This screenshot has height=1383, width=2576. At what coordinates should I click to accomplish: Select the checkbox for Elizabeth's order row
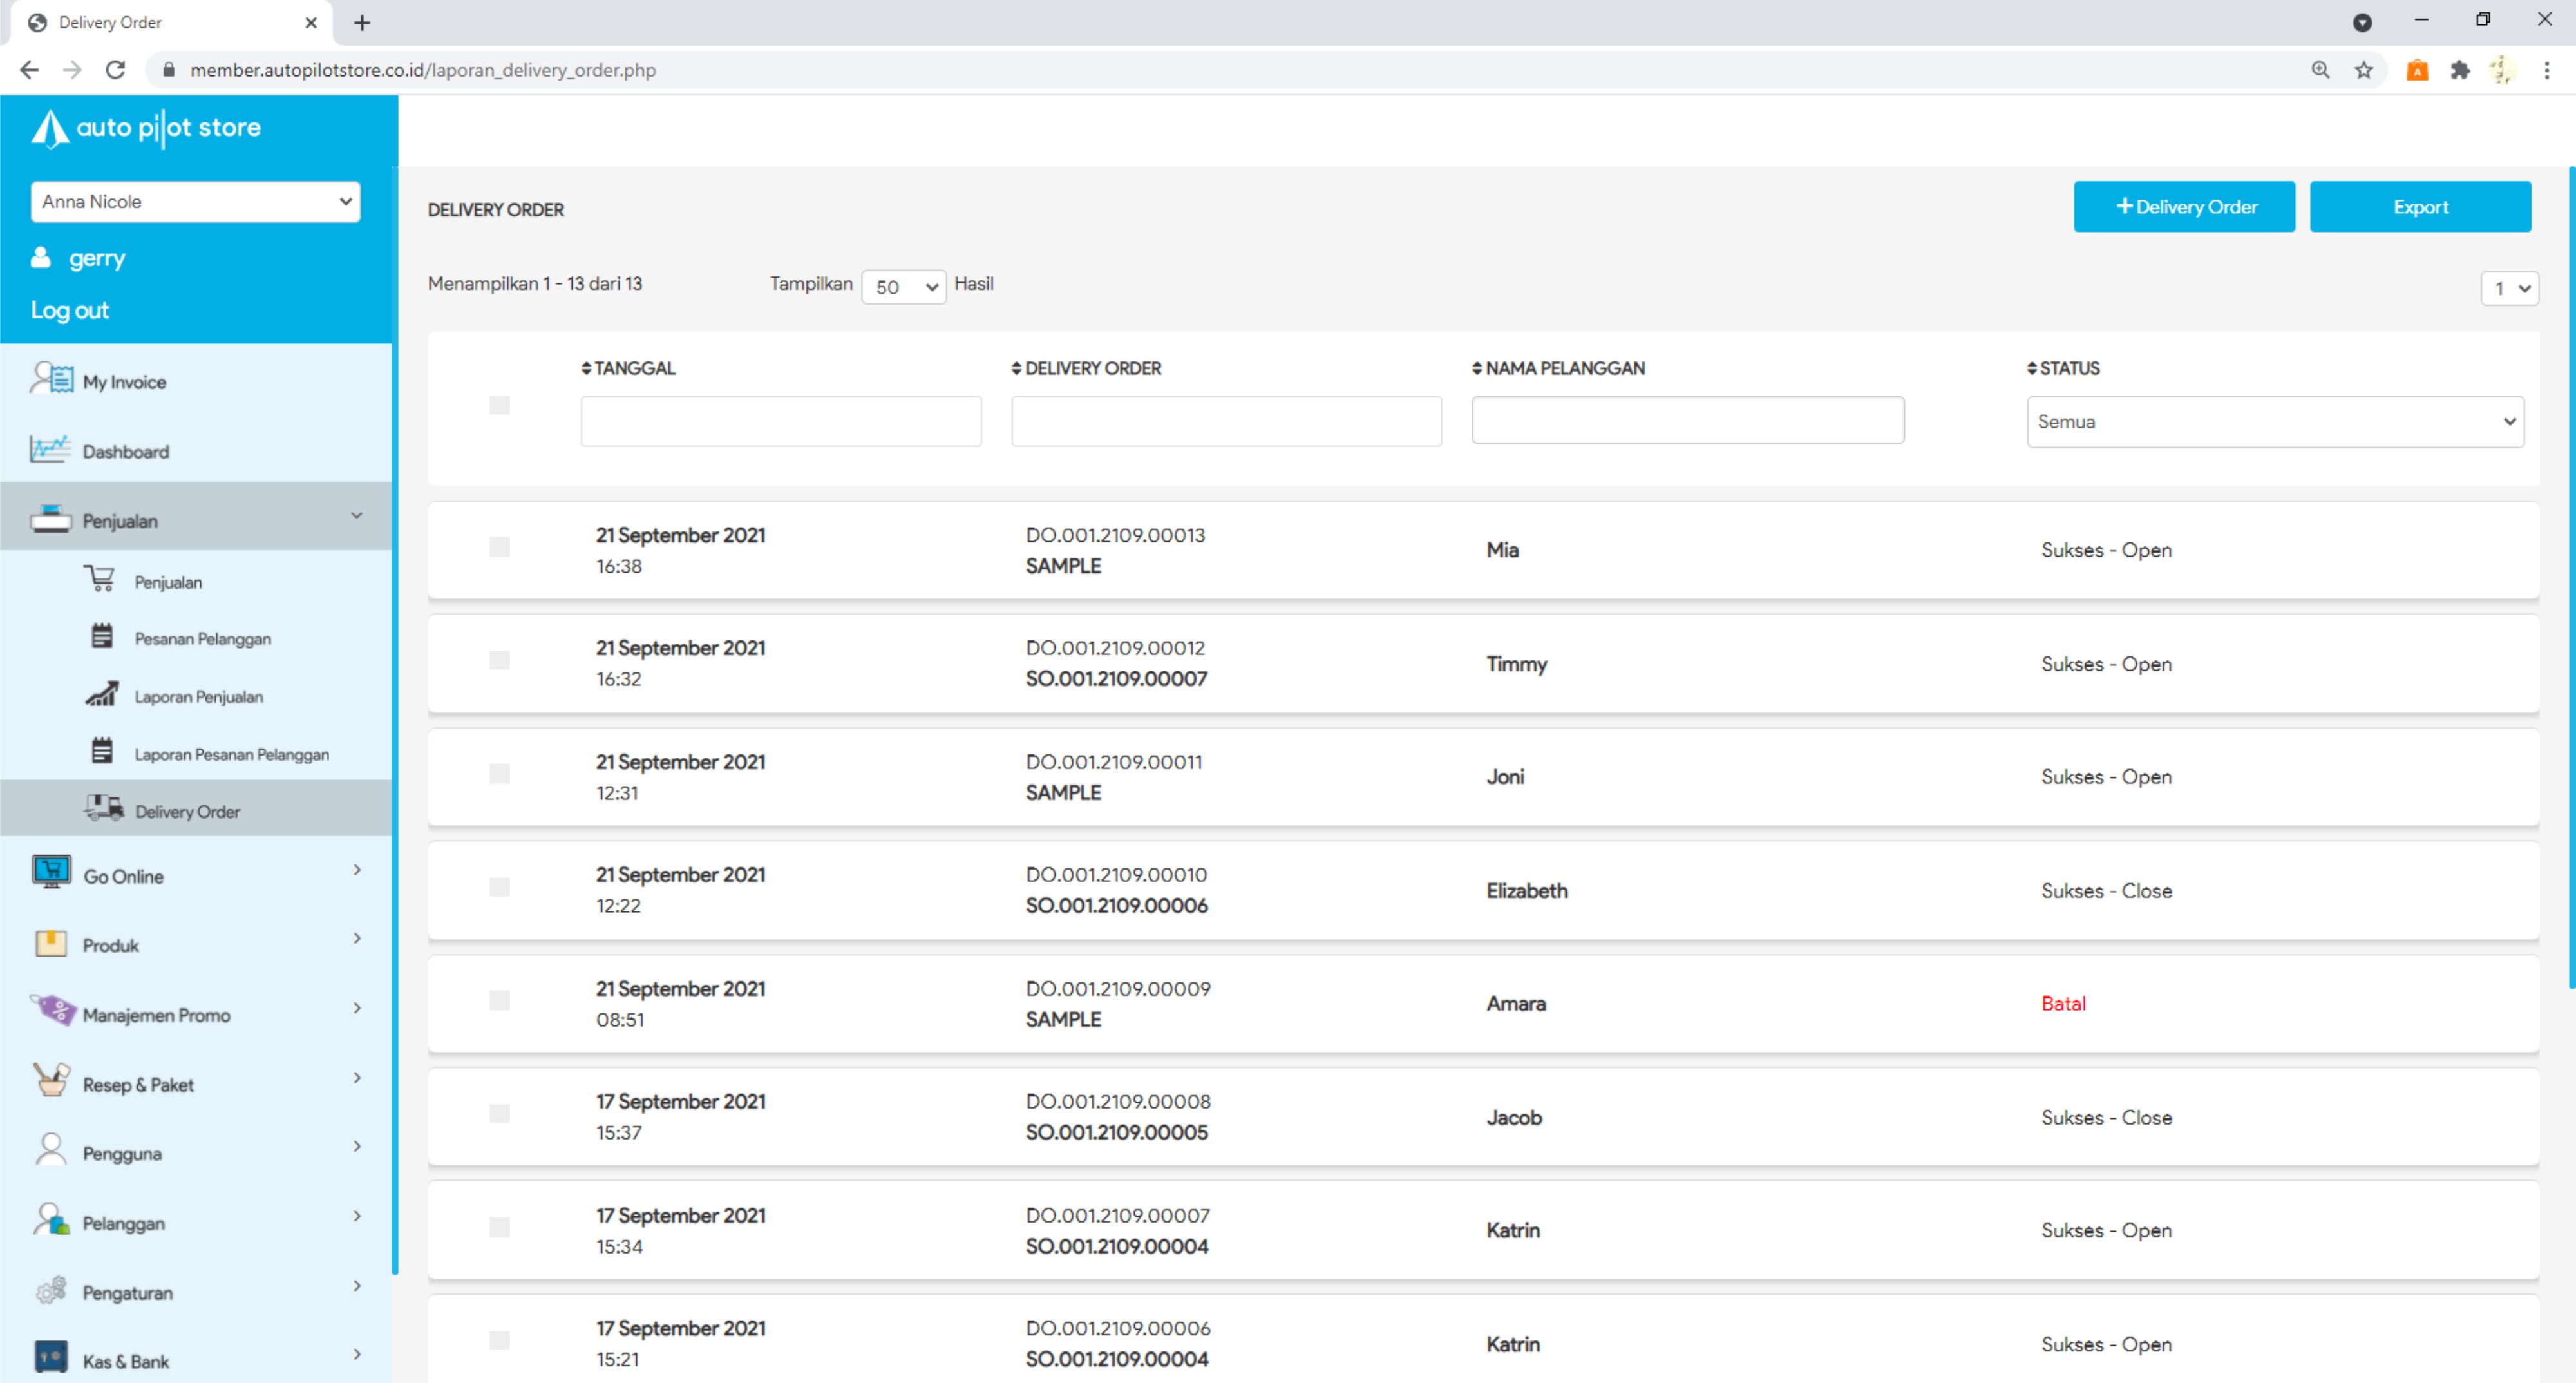(499, 887)
